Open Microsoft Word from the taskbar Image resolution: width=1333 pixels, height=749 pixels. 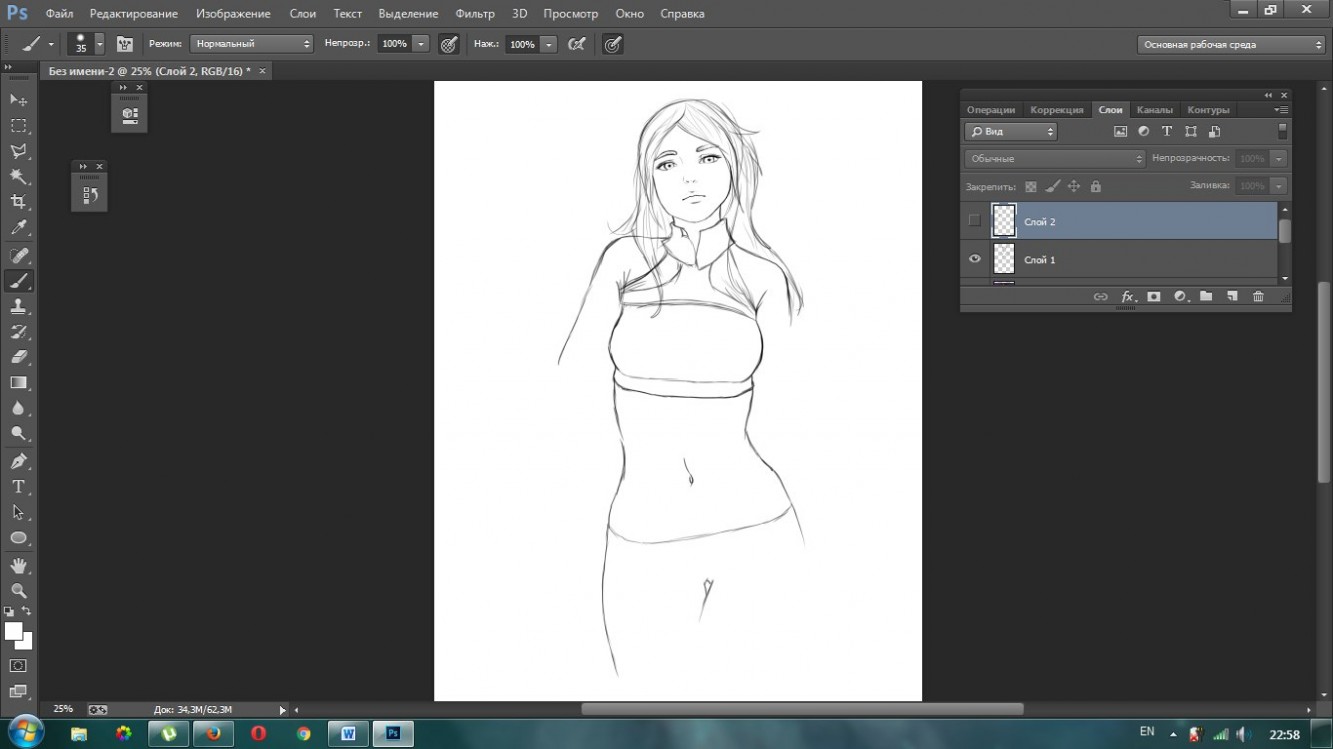(x=348, y=734)
